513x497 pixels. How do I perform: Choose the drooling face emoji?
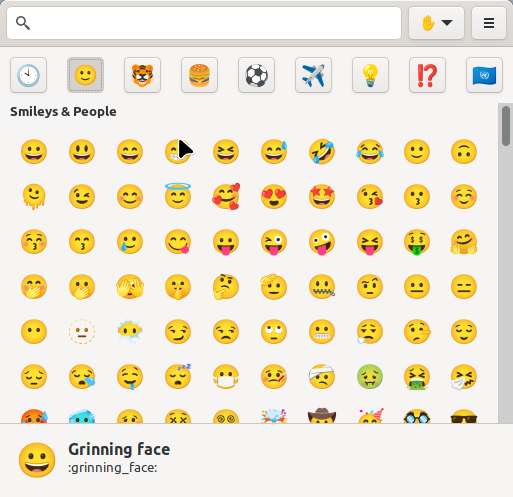(x=130, y=377)
